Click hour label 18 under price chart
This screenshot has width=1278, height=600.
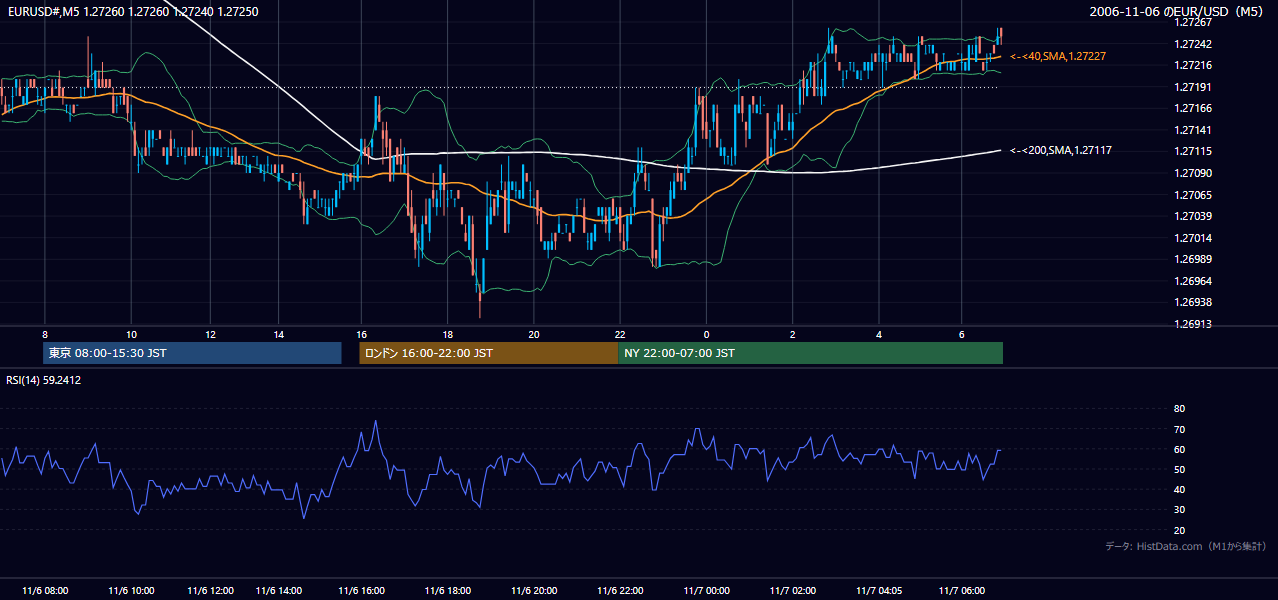(448, 334)
